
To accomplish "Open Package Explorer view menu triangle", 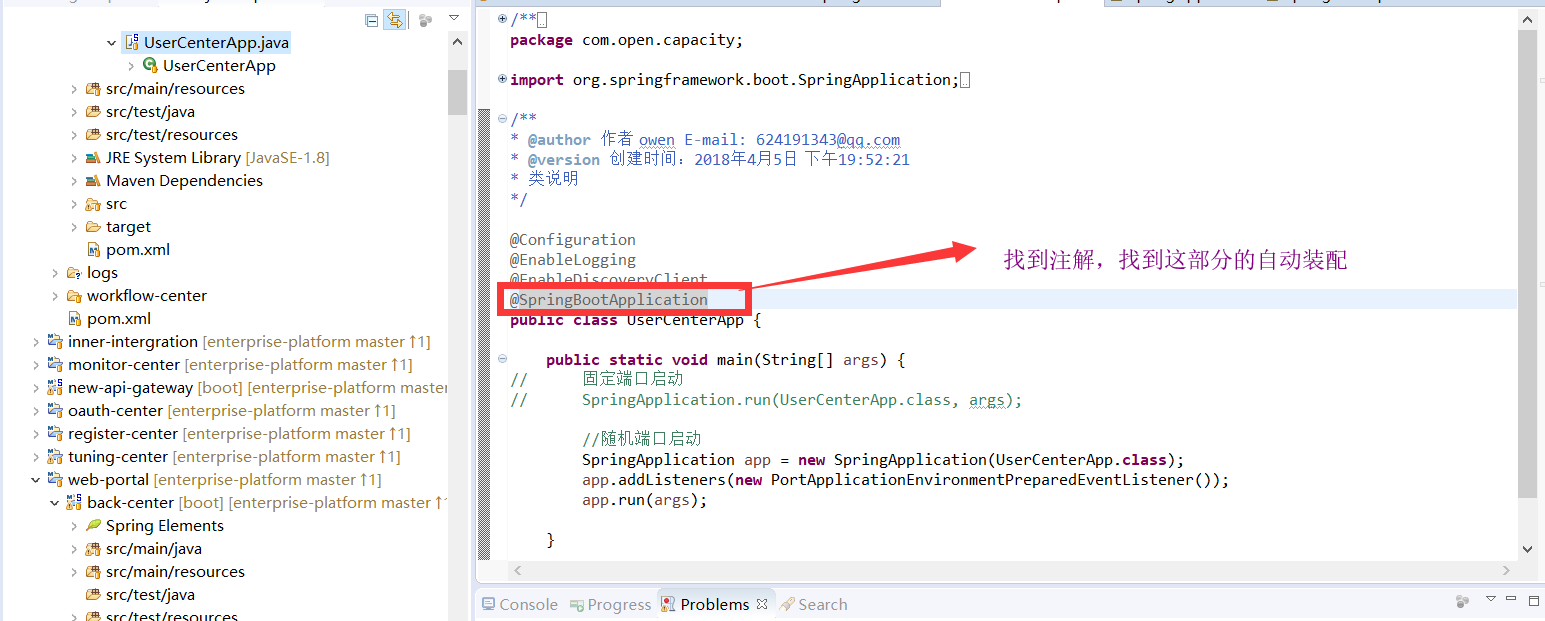I will coord(454,19).
